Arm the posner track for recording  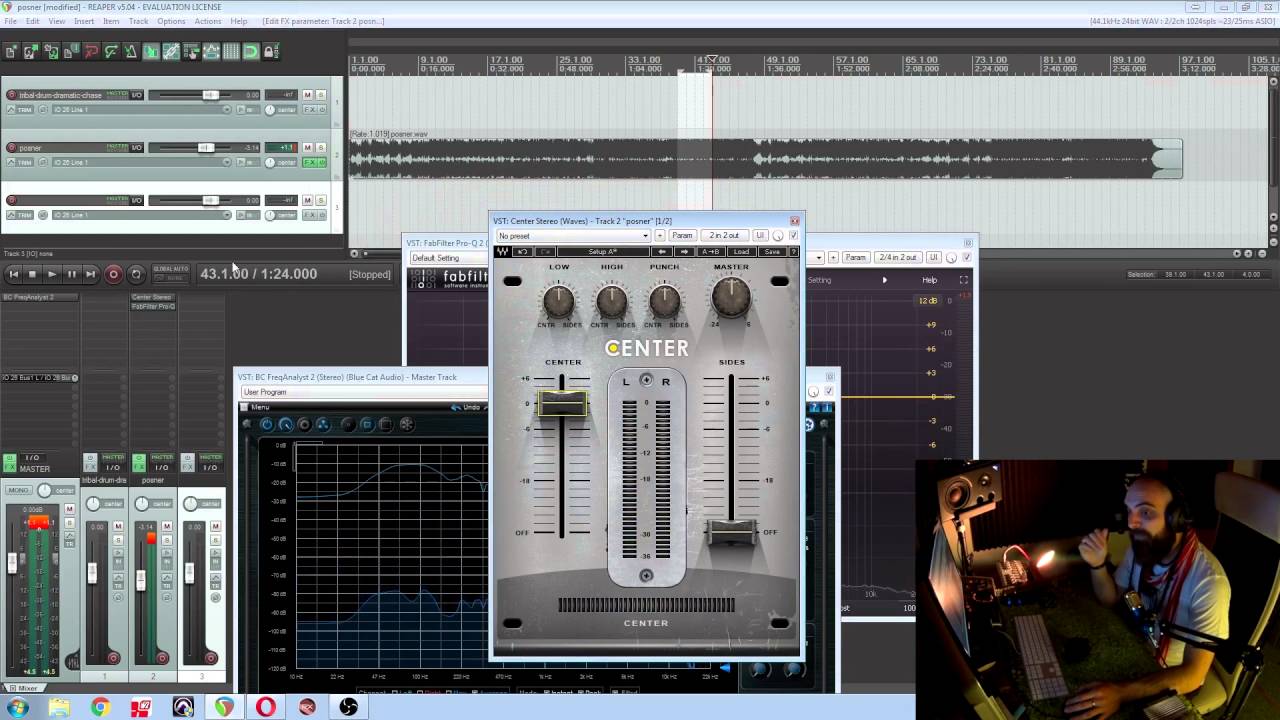point(11,148)
